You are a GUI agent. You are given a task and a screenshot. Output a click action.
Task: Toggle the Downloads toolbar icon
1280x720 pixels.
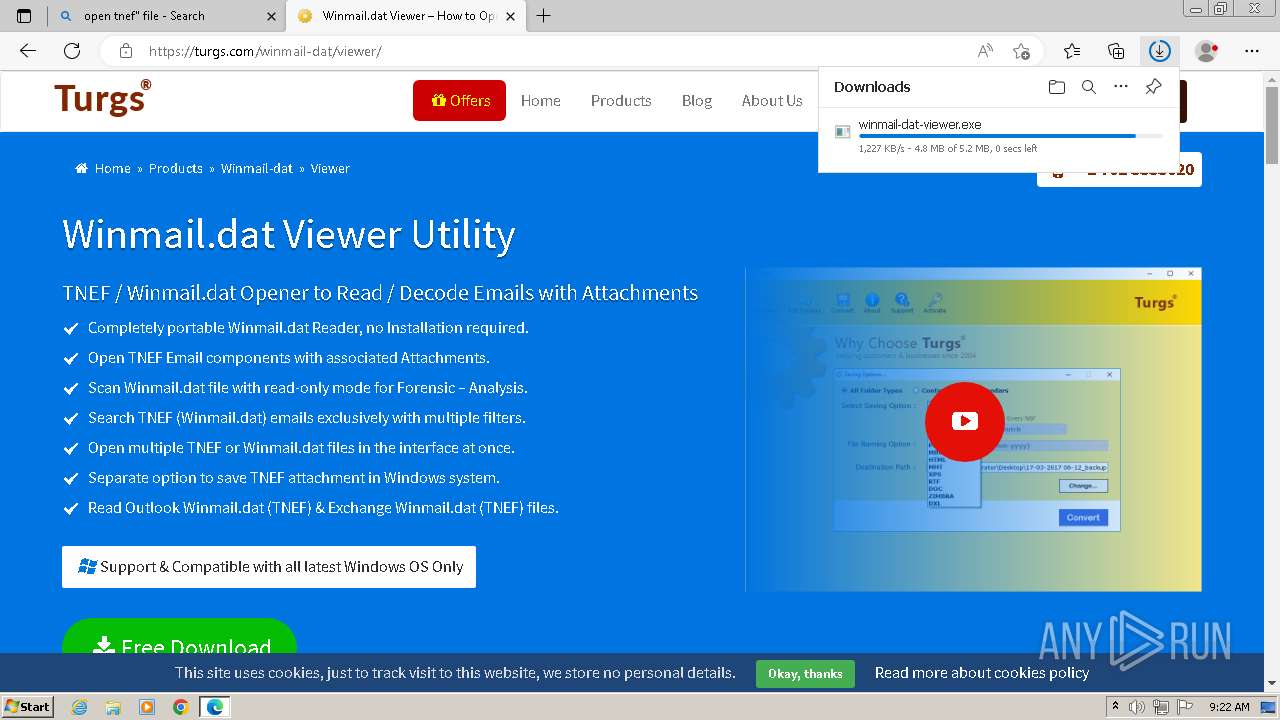point(1159,51)
